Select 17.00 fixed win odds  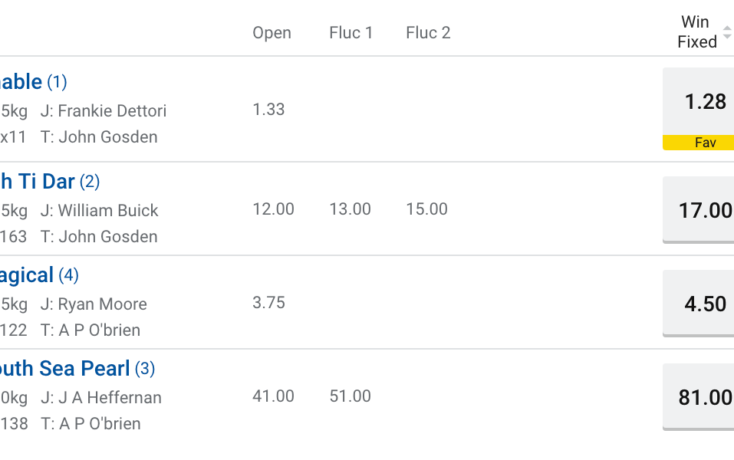[698, 210]
